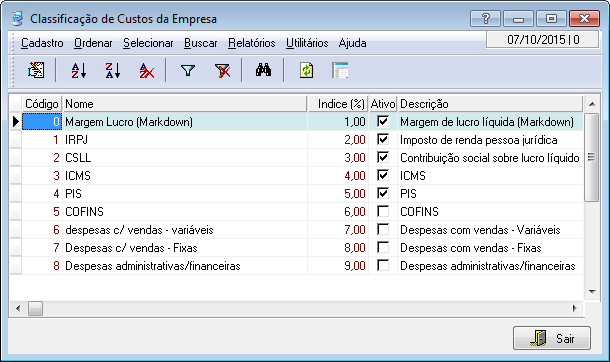Click the Indice (%) column header
This screenshot has height=362, width=610.
coord(338,104)
